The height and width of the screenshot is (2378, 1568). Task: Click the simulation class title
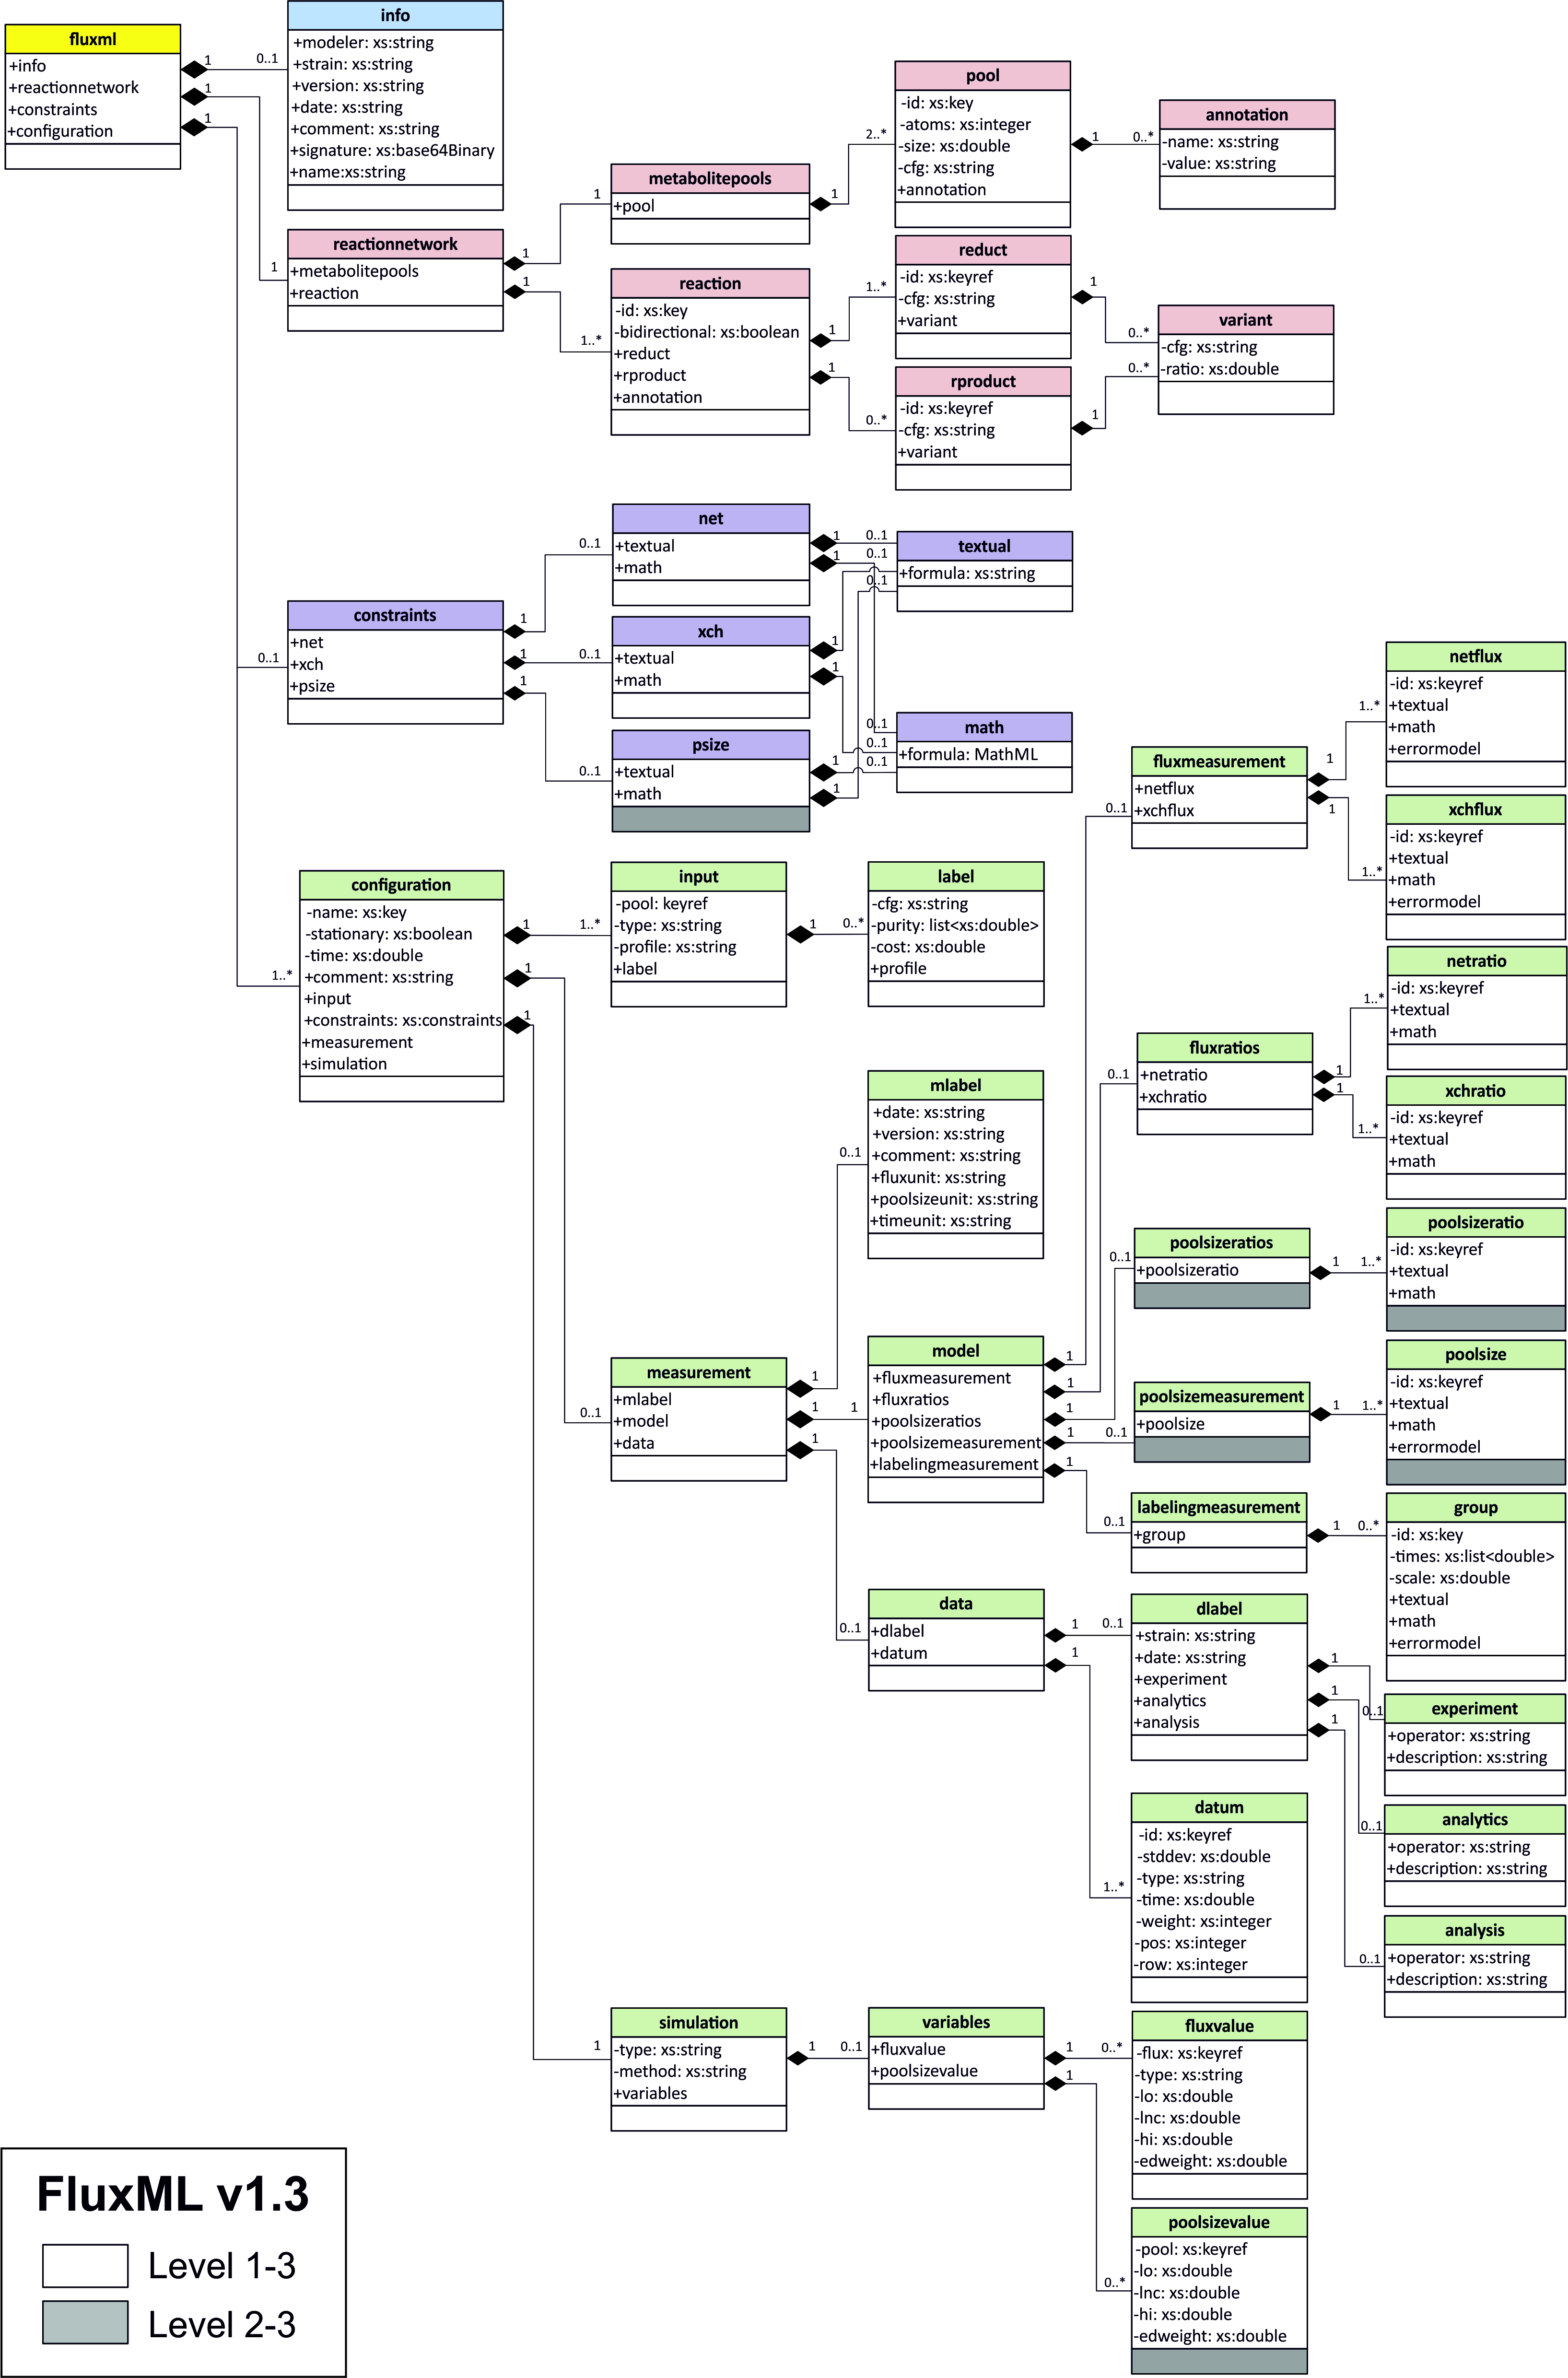click(x=698, y=2023)
